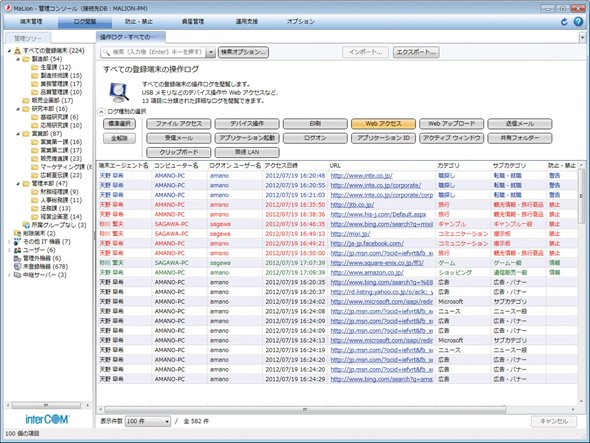Open the http://www.amazon.co.jp/ URL link
The height and width of the screenshot is (443, 590).
click(x=367, y=272)
